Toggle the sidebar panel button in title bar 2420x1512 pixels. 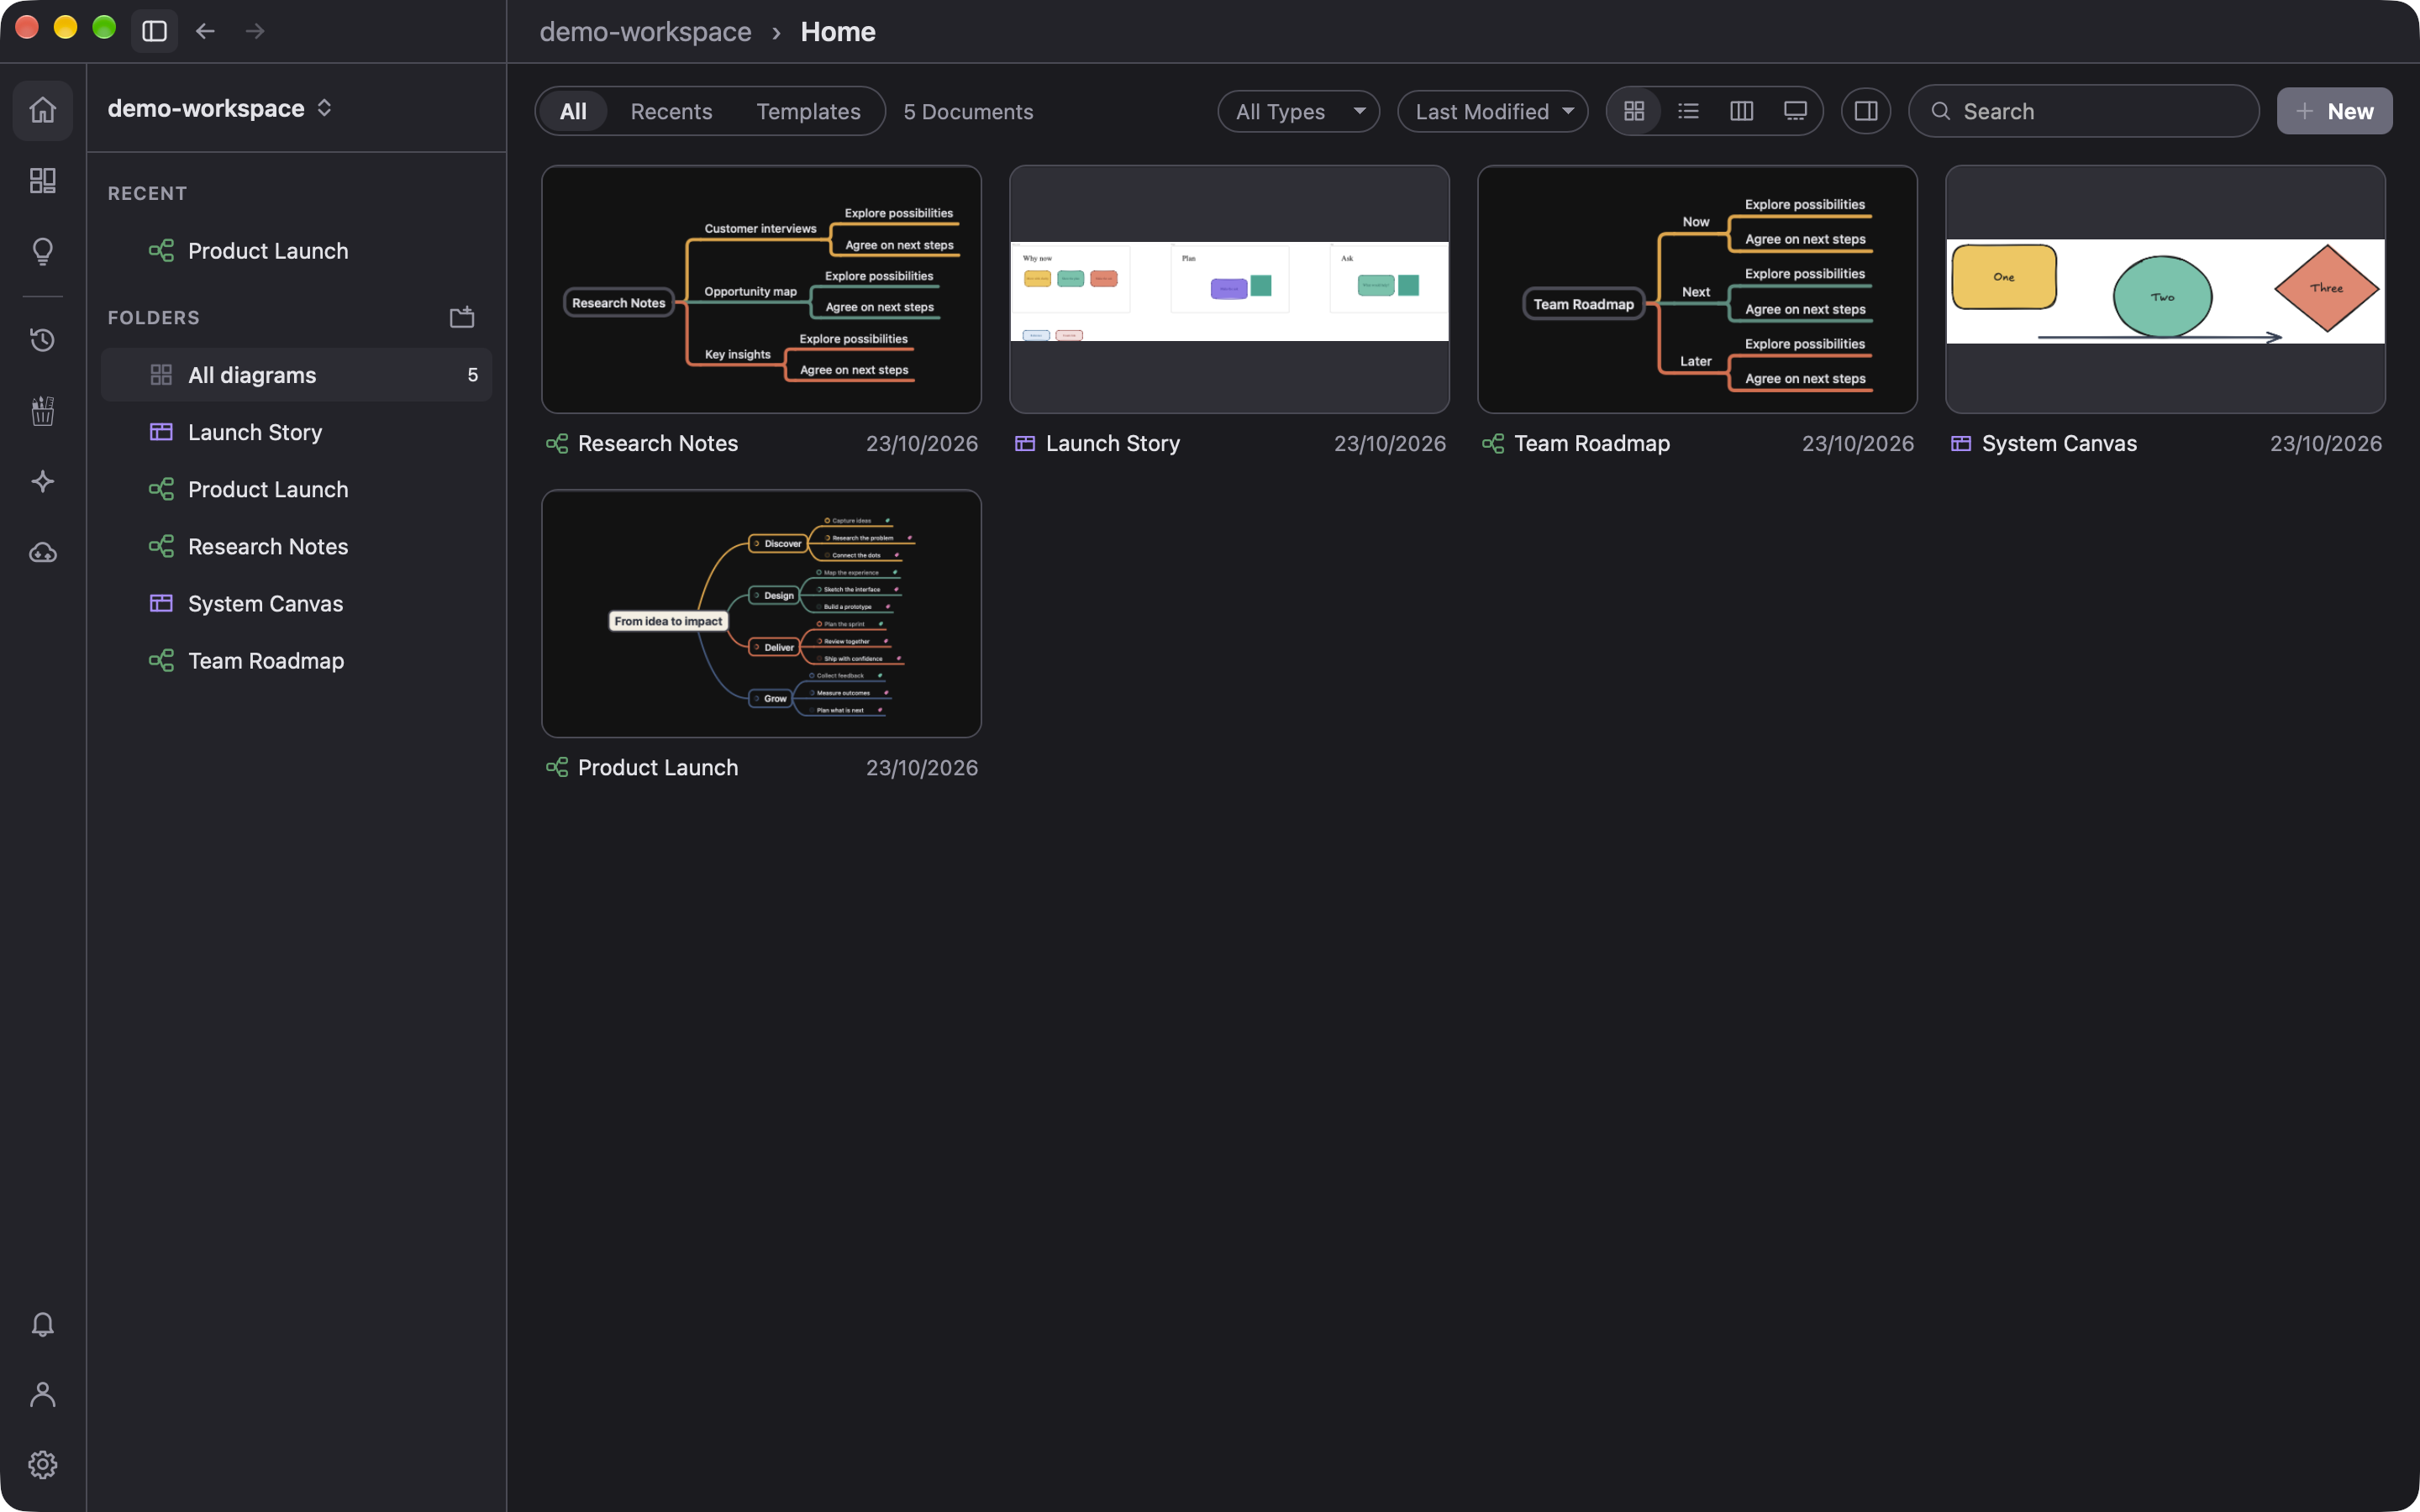tap(154, 31)
